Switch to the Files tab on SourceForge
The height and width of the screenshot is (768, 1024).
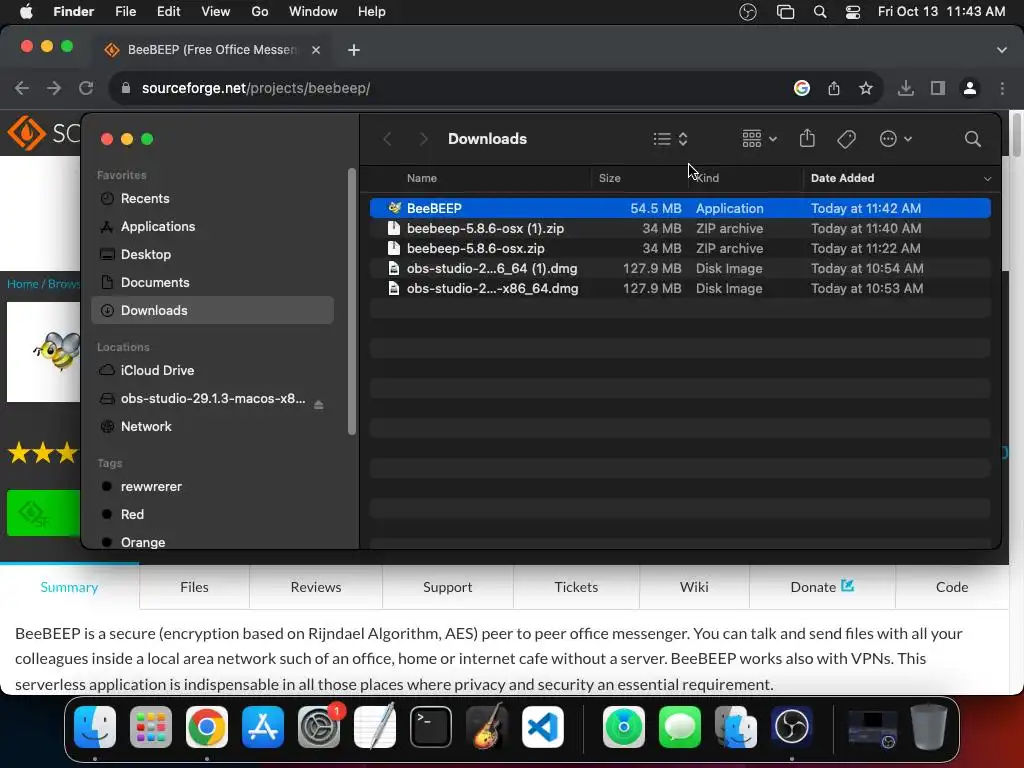coord(195,587)
